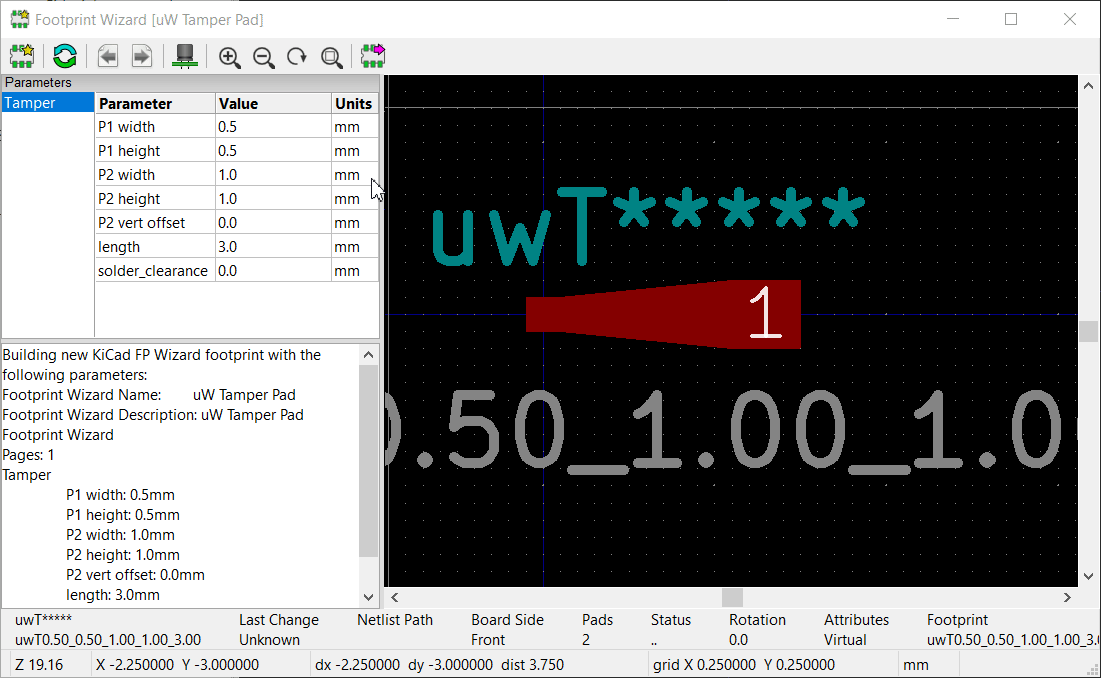Select the Tamper parameter page

(47, 103)
